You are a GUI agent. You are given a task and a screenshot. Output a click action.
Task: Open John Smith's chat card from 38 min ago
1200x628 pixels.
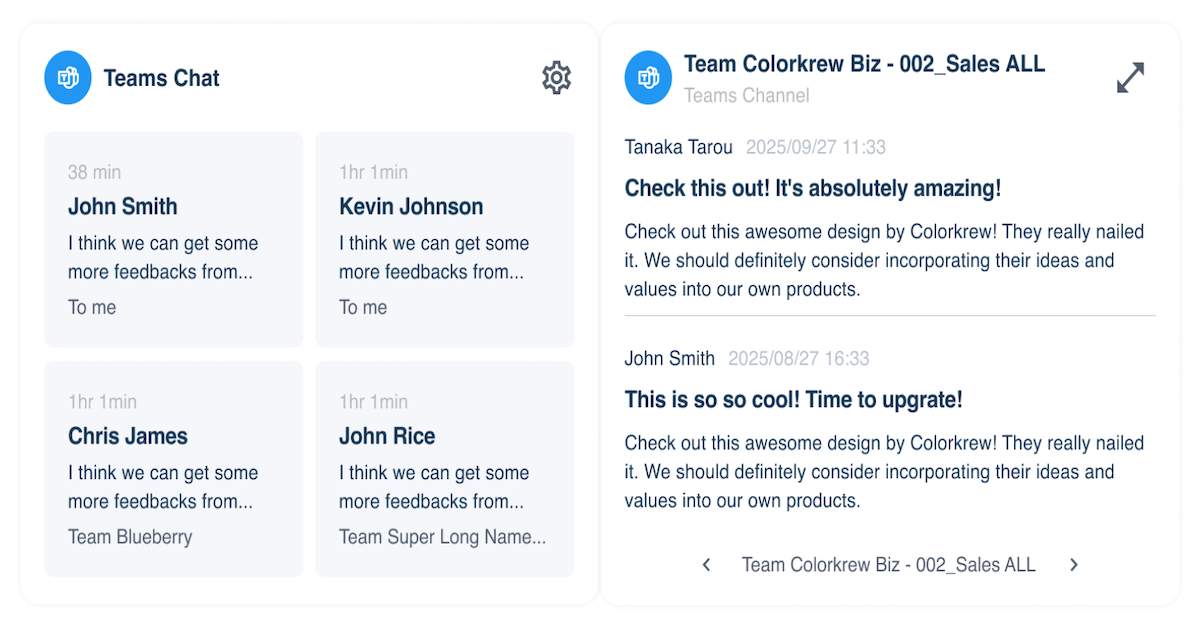pos(174,240)
